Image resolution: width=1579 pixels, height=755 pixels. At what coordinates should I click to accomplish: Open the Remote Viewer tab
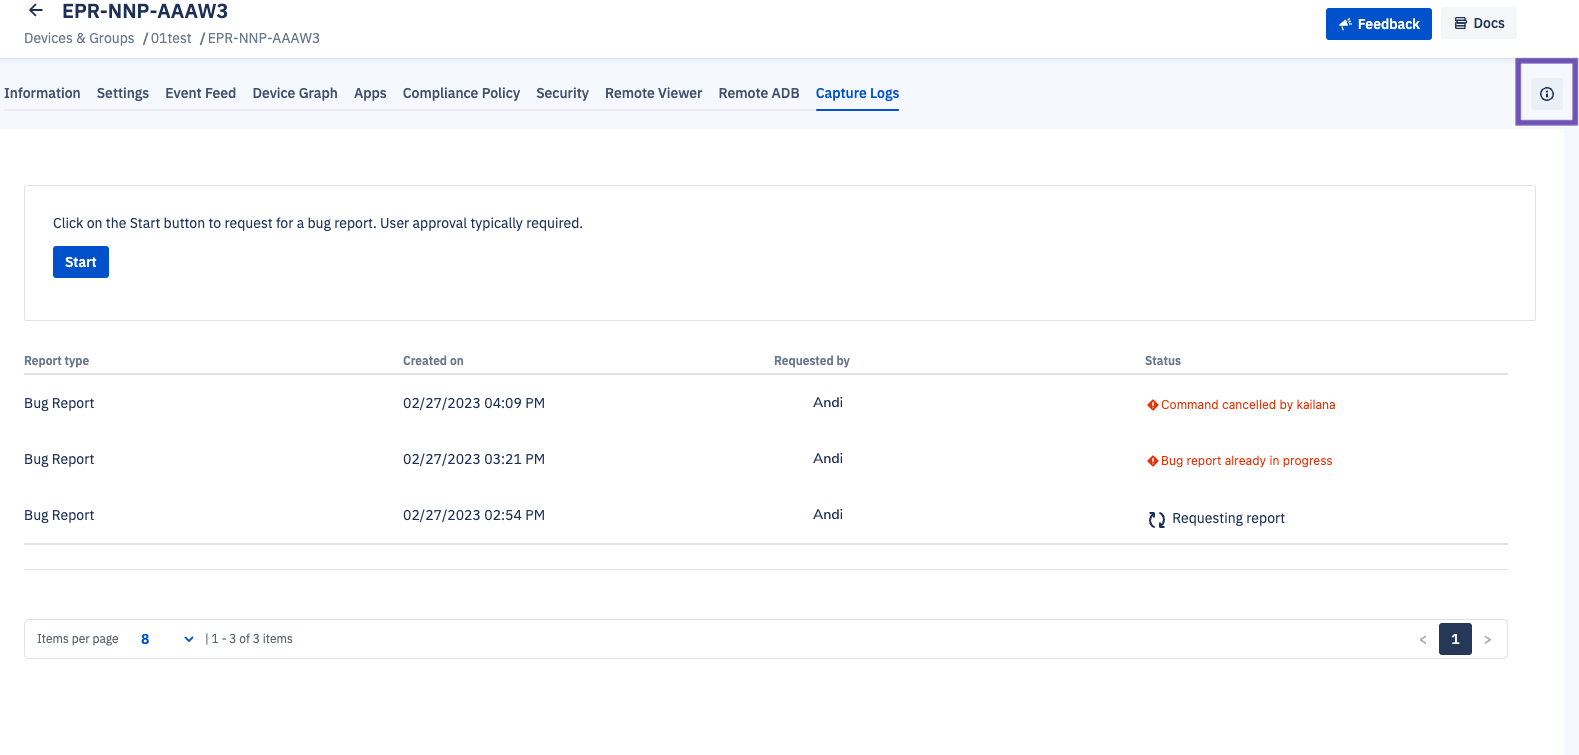[653, 93]
